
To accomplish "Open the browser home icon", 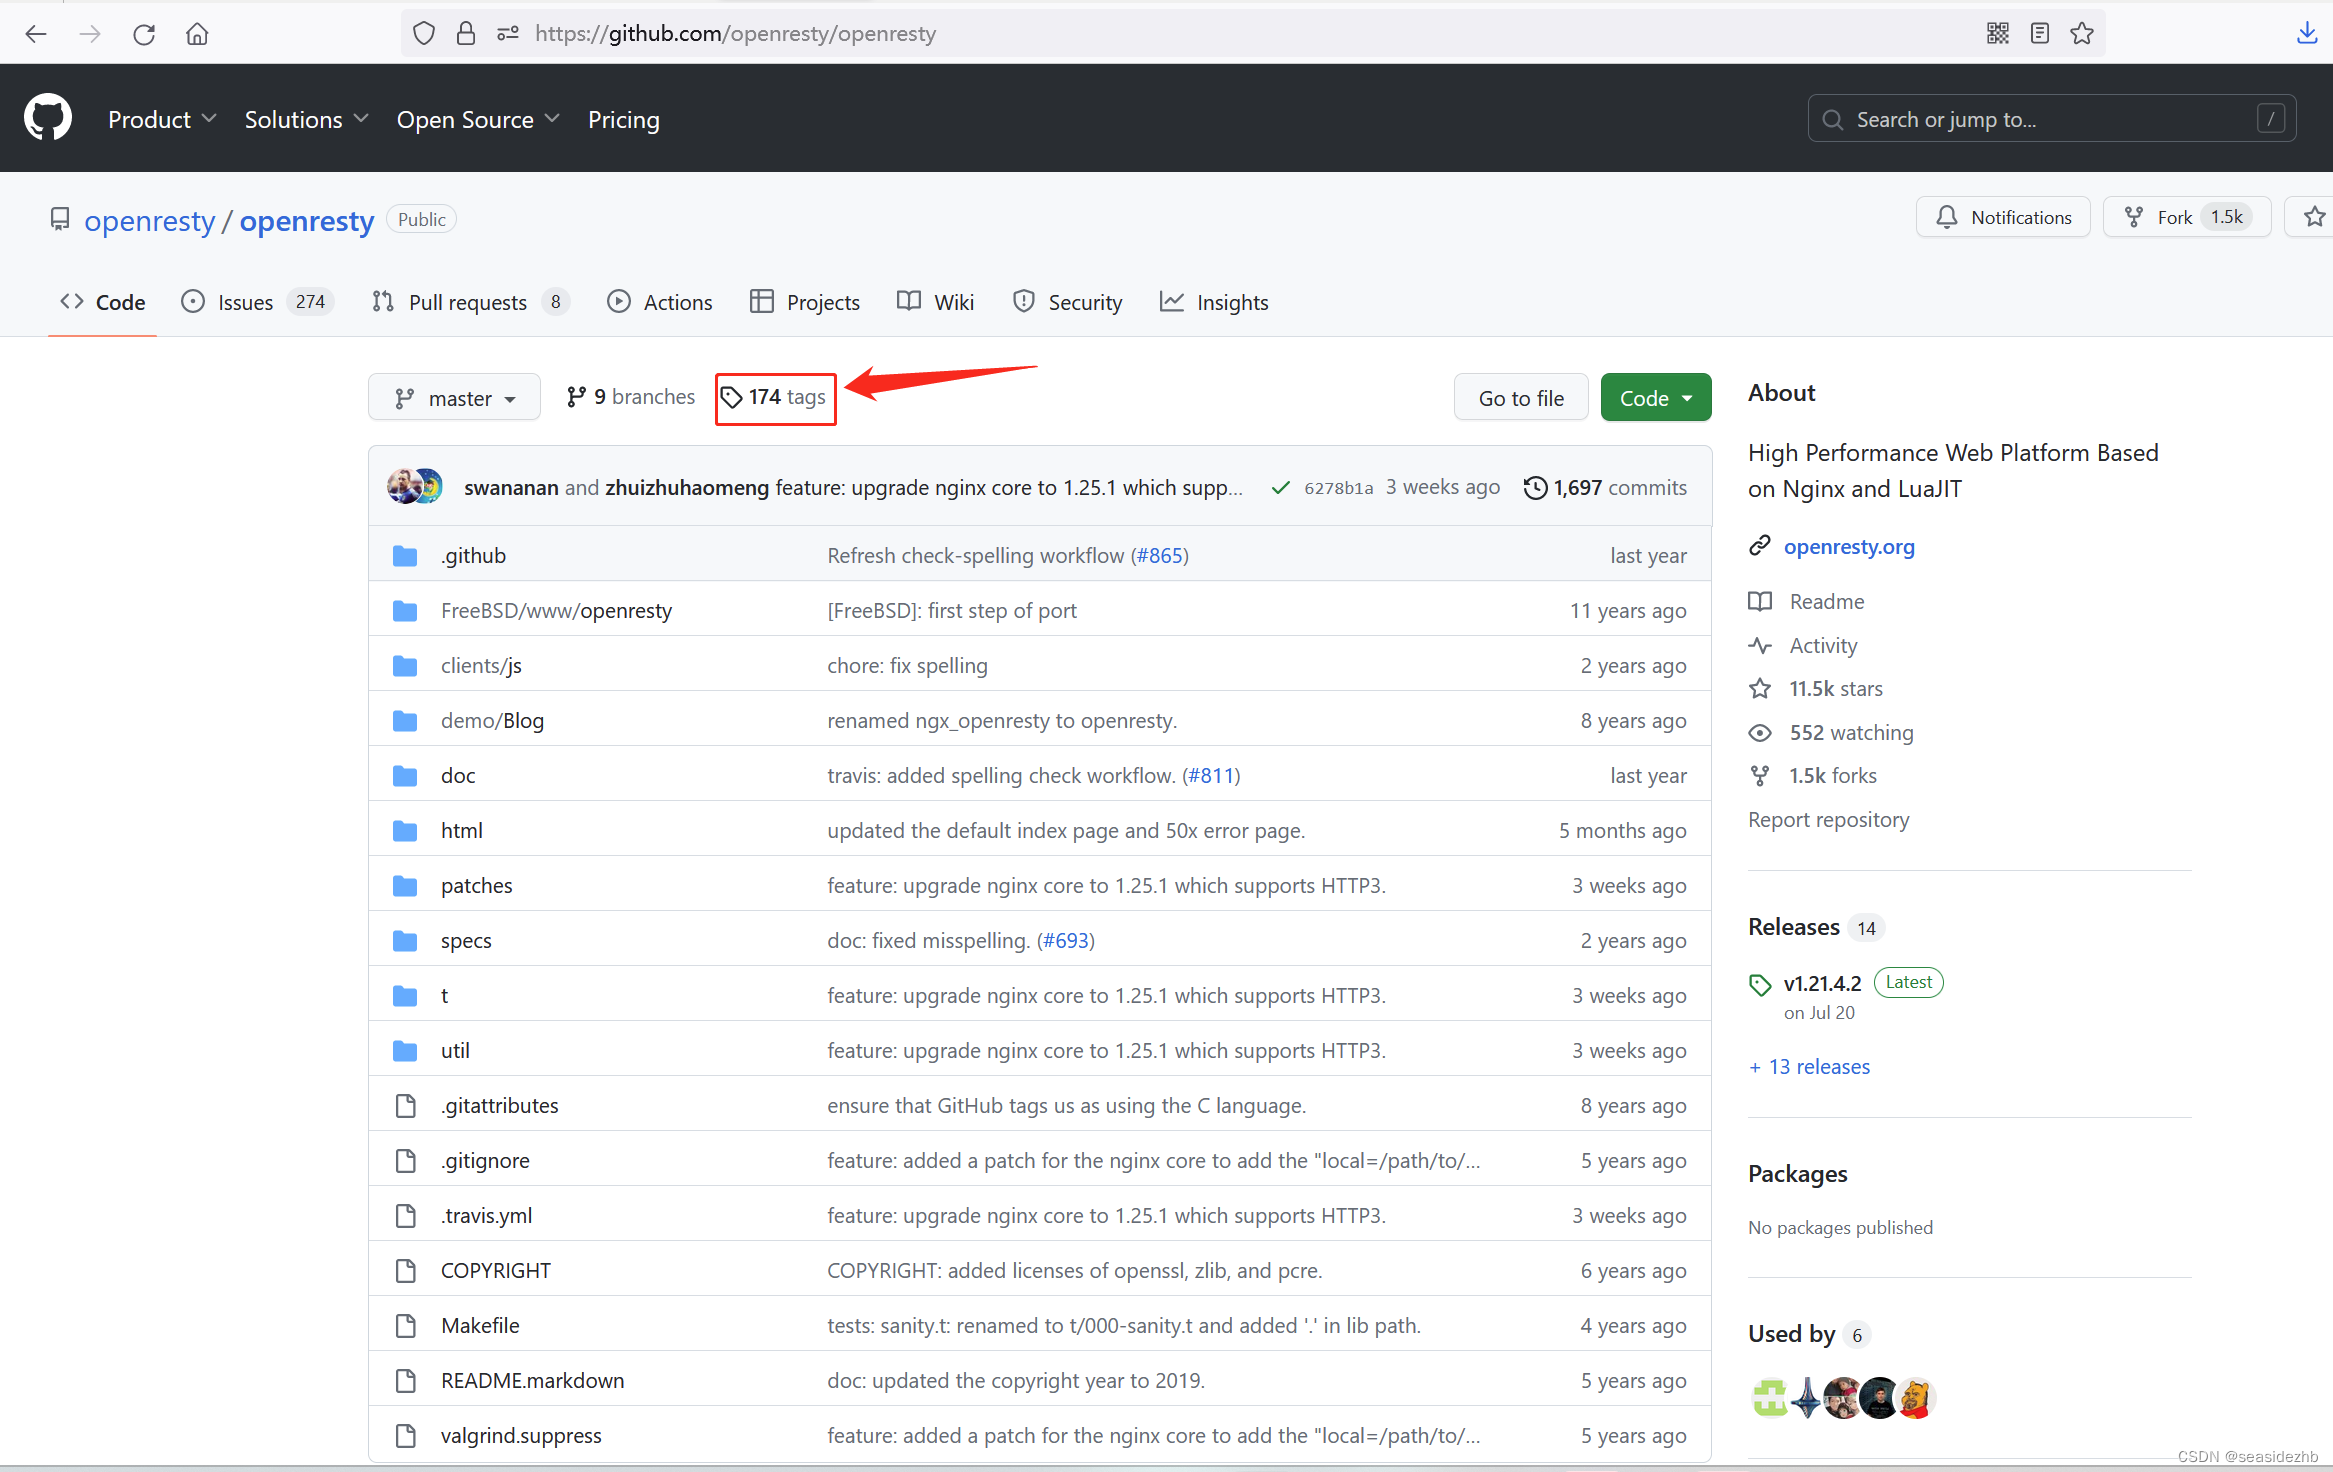I will [x=197, y=34].
